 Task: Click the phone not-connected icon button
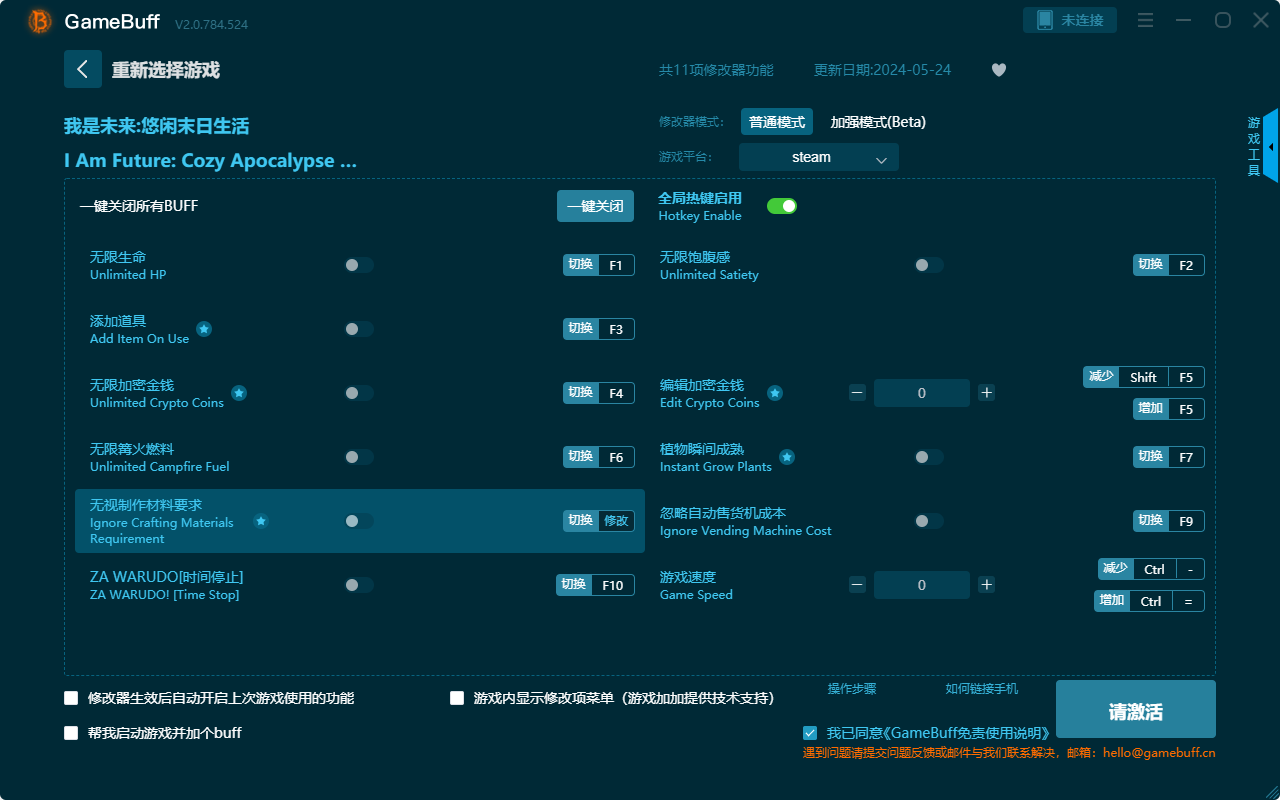(x=1070, y=20)
